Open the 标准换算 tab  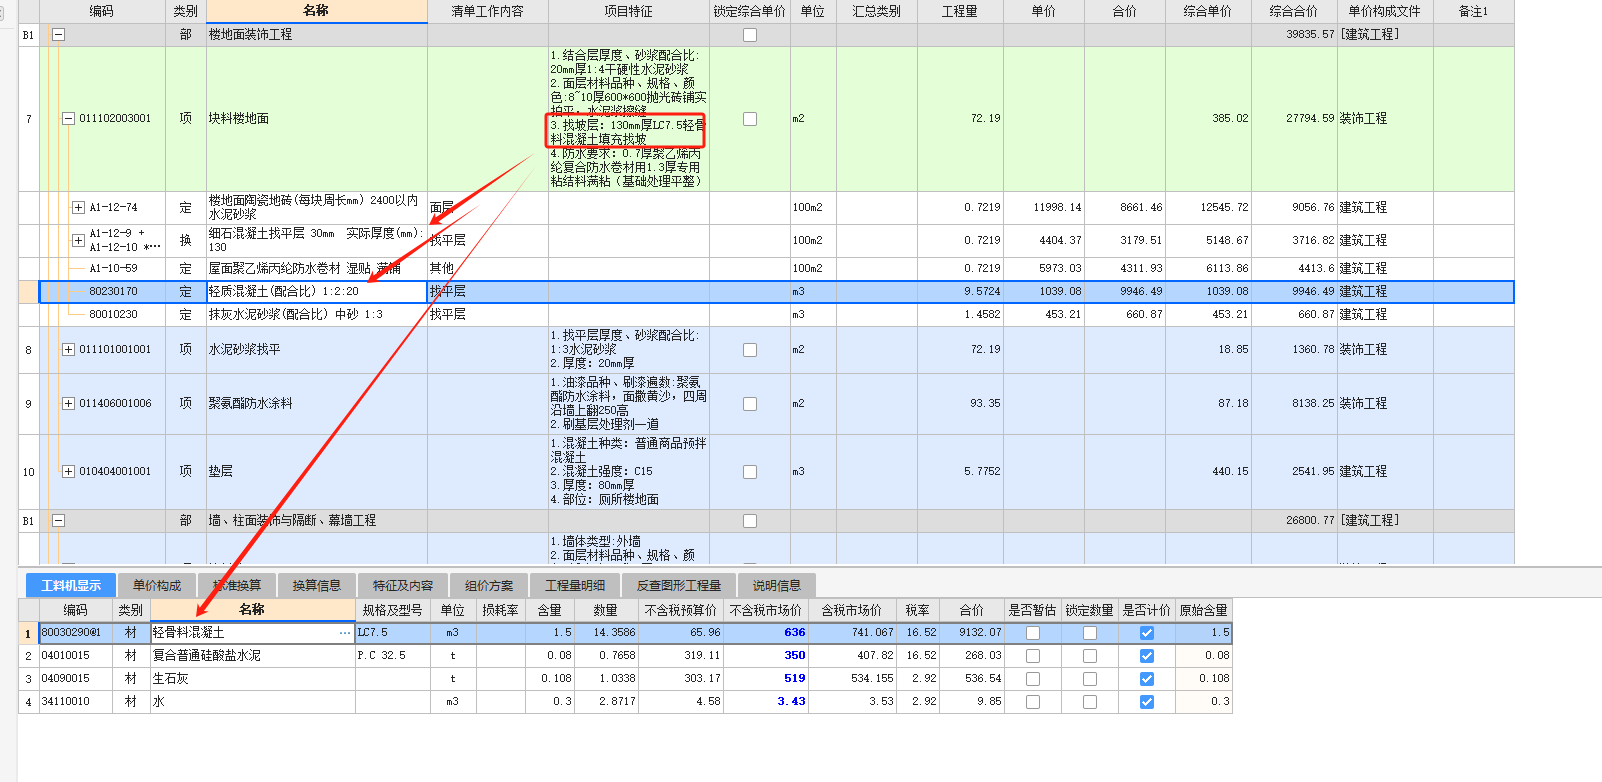pyautogui.click(x=237, y=585)
